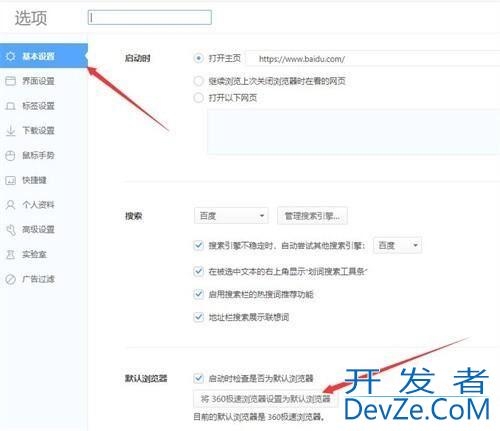Select 打开主页 radio button

point(198,58)
